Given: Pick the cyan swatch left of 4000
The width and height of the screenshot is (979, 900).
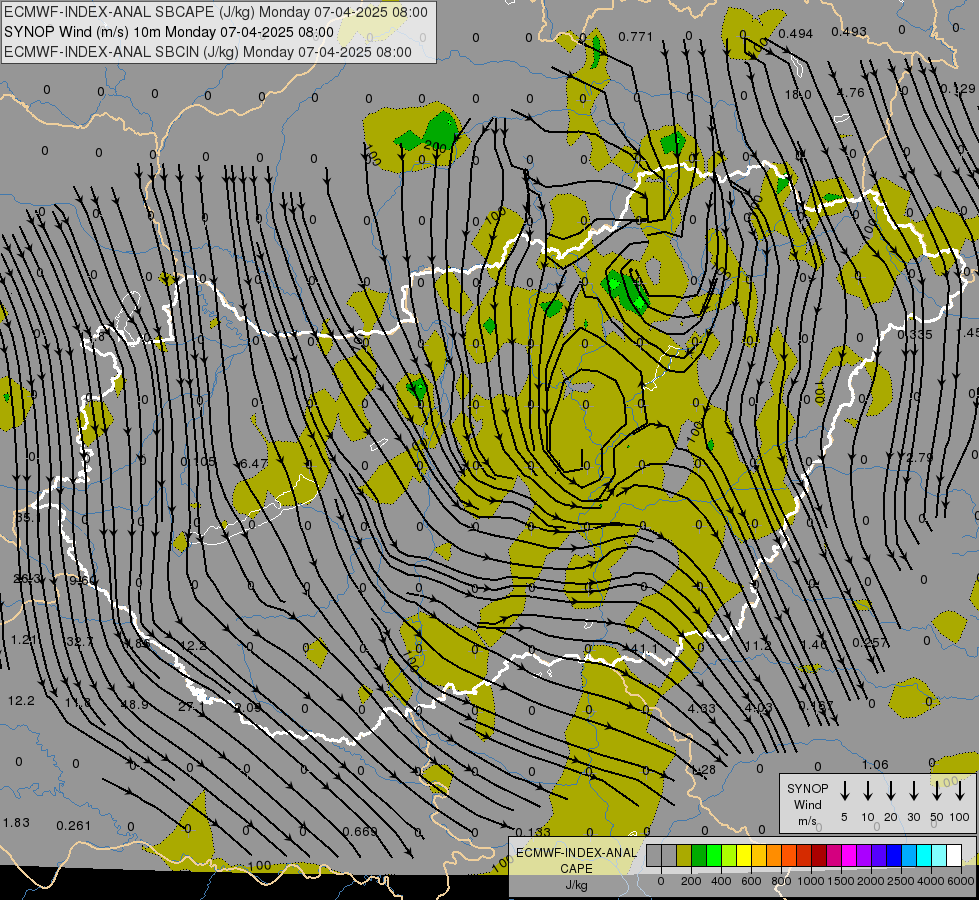Looking at the screenshot, I should coord(923,856).
